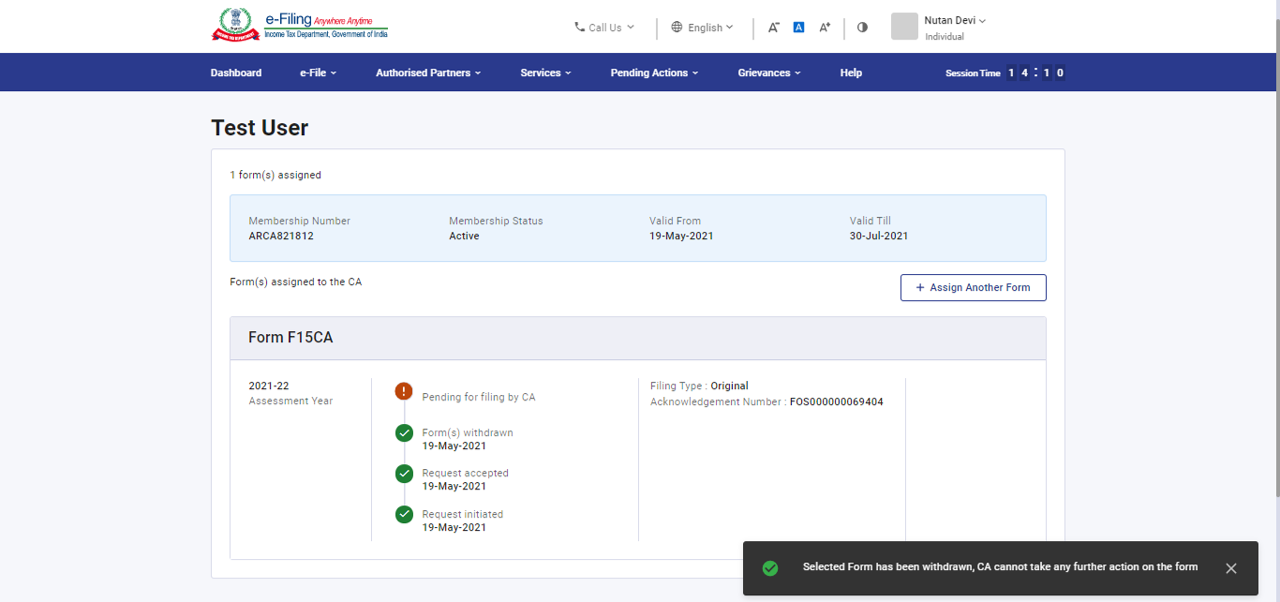Increase font size with the A+ icon
This screenshot has height=602, width=1280.
(x=825, y=28)
